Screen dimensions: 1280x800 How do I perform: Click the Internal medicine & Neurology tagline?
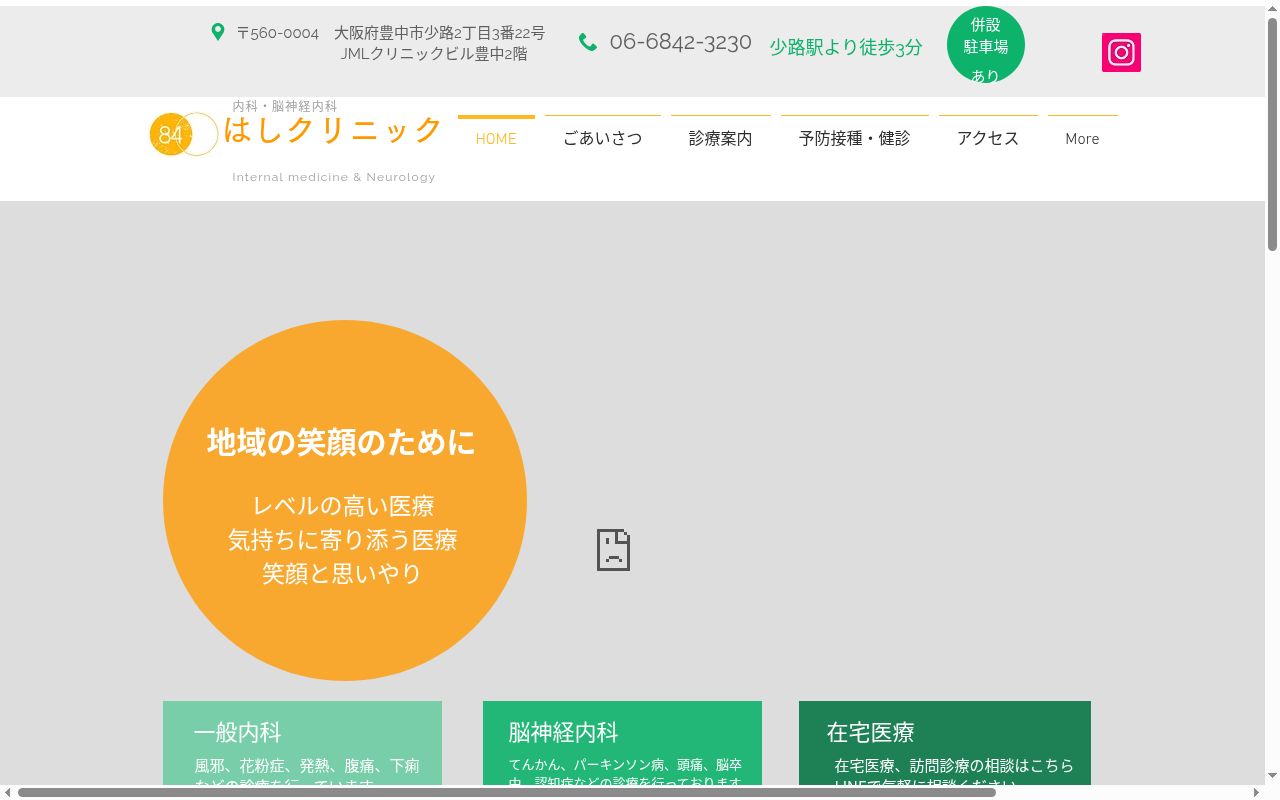click(x=334, y=177)
